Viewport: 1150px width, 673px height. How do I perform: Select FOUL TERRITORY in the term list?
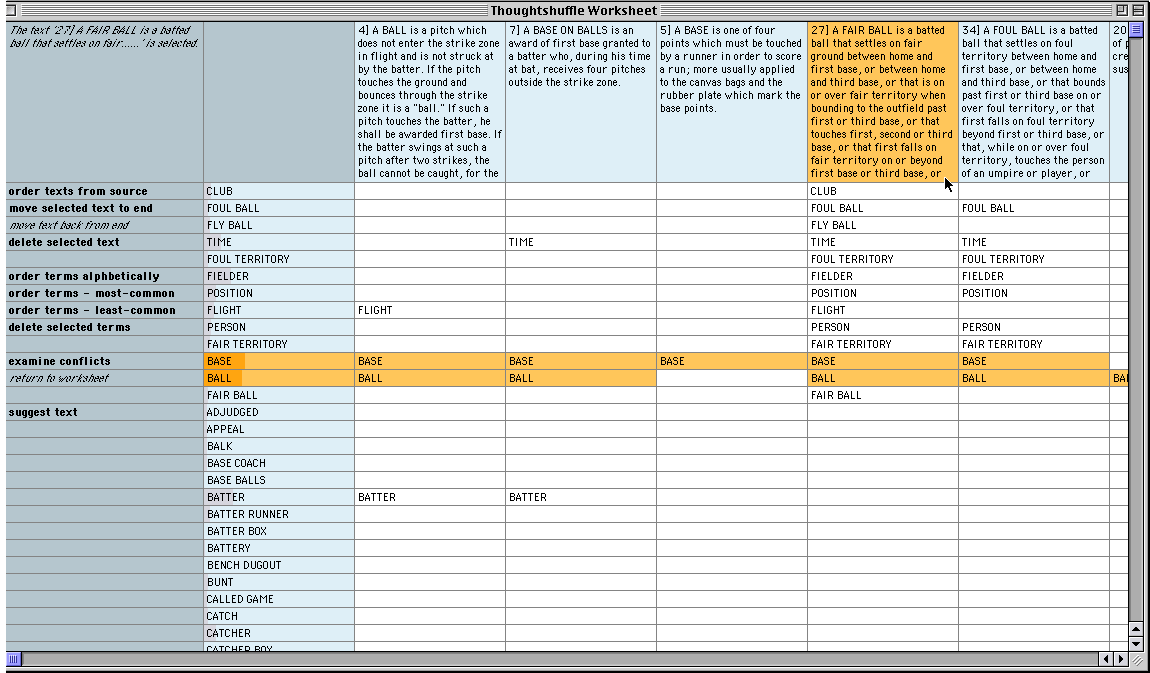[279, 259]
